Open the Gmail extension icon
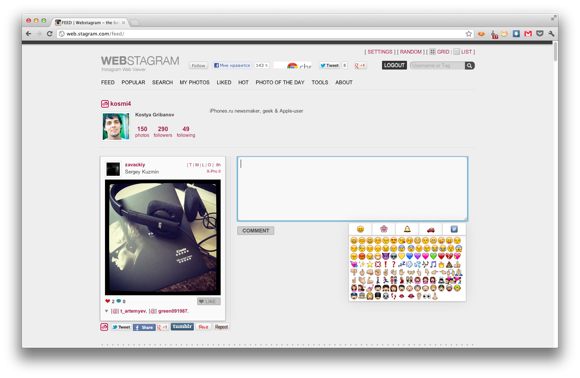Screen dimensions: 580x378 click(528, 34)
